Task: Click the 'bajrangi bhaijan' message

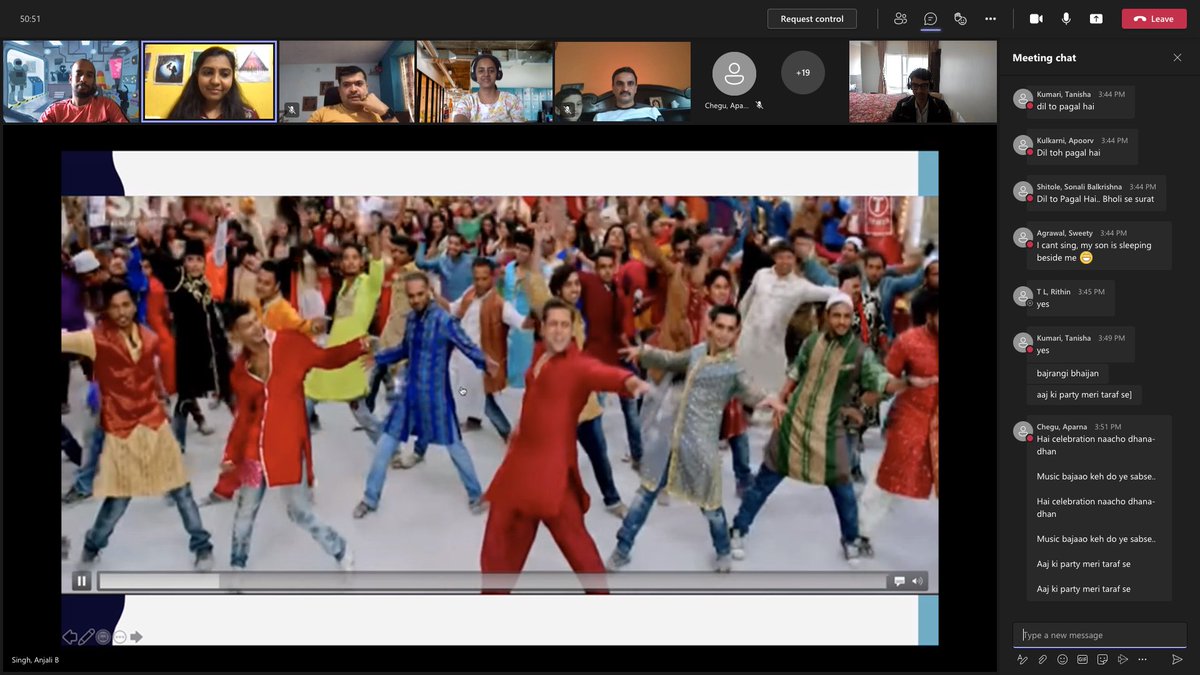Action: 1067,373
